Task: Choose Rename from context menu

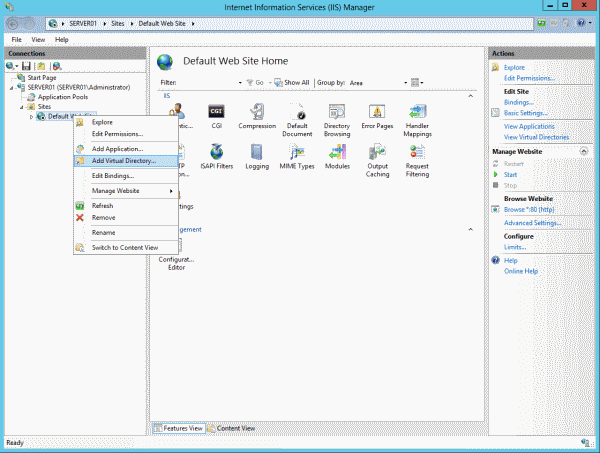Action: [126, 233]
